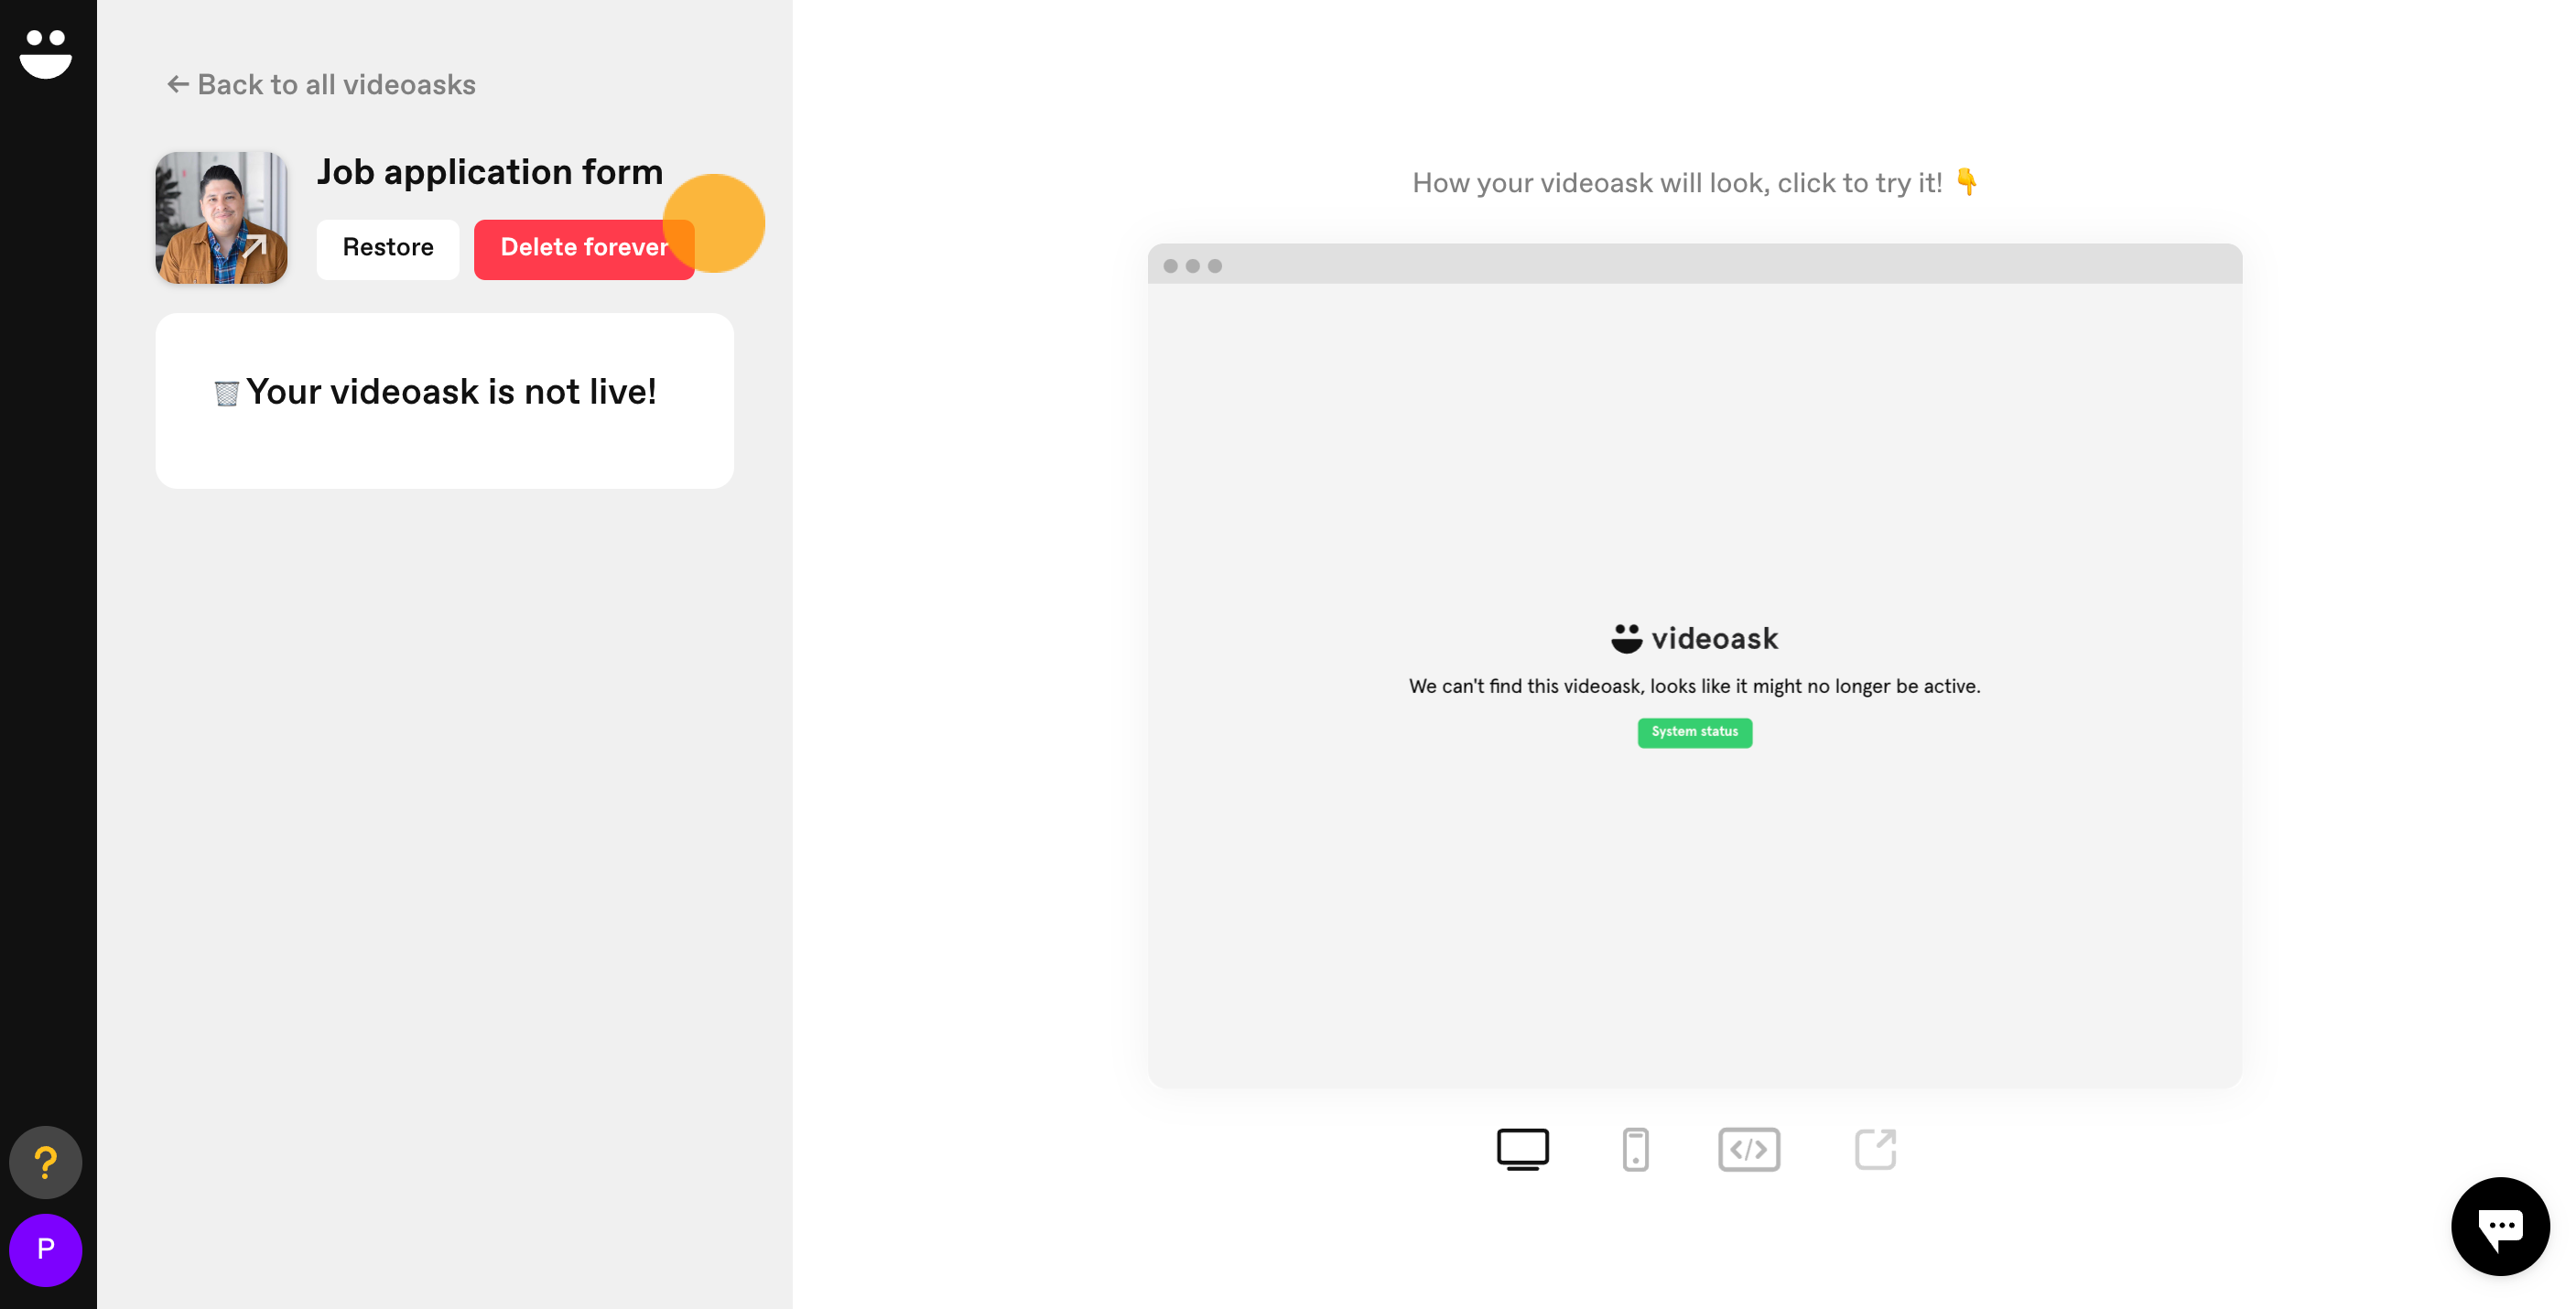Viewport: 2576px width, 1309px height.
Task: Open the Job application form thumbnail
Action: tap(221, 217)
